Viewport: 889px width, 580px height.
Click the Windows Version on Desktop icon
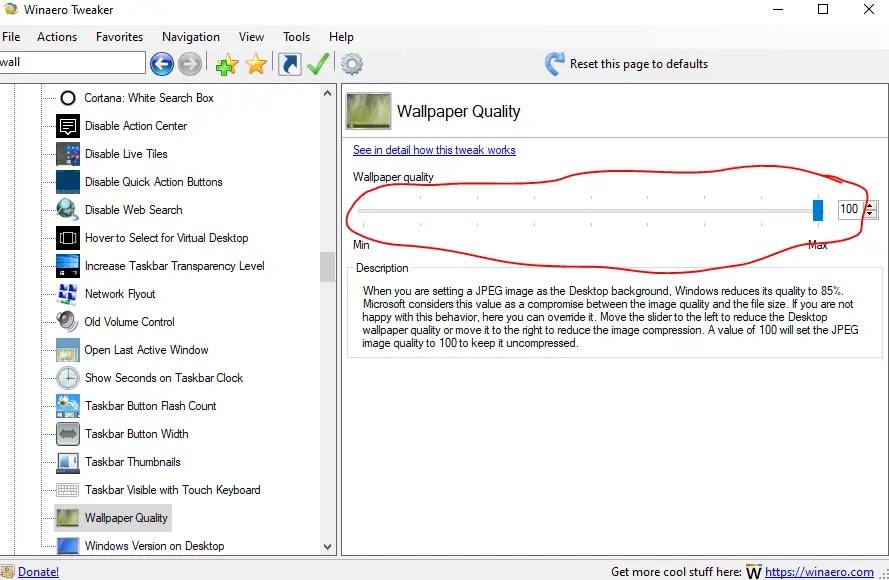(x=68, y=545)
